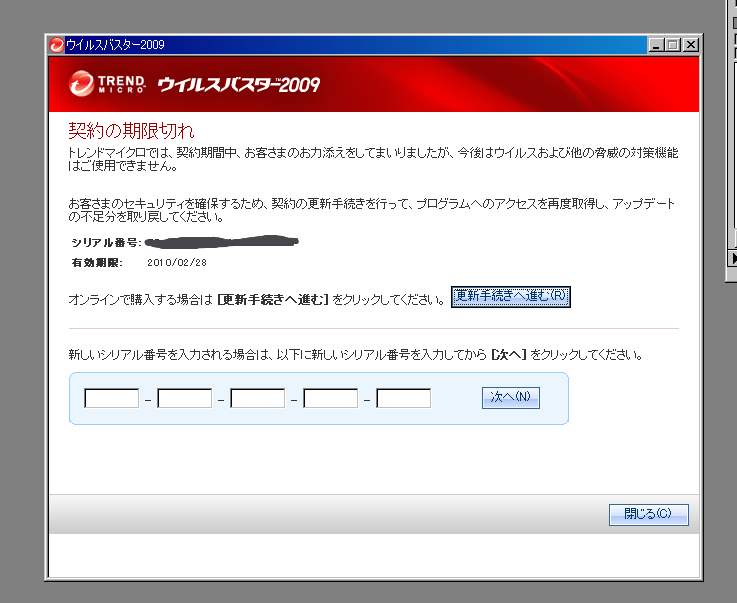Click the title bar Trend Micro icon

click(x=57, y=45)
